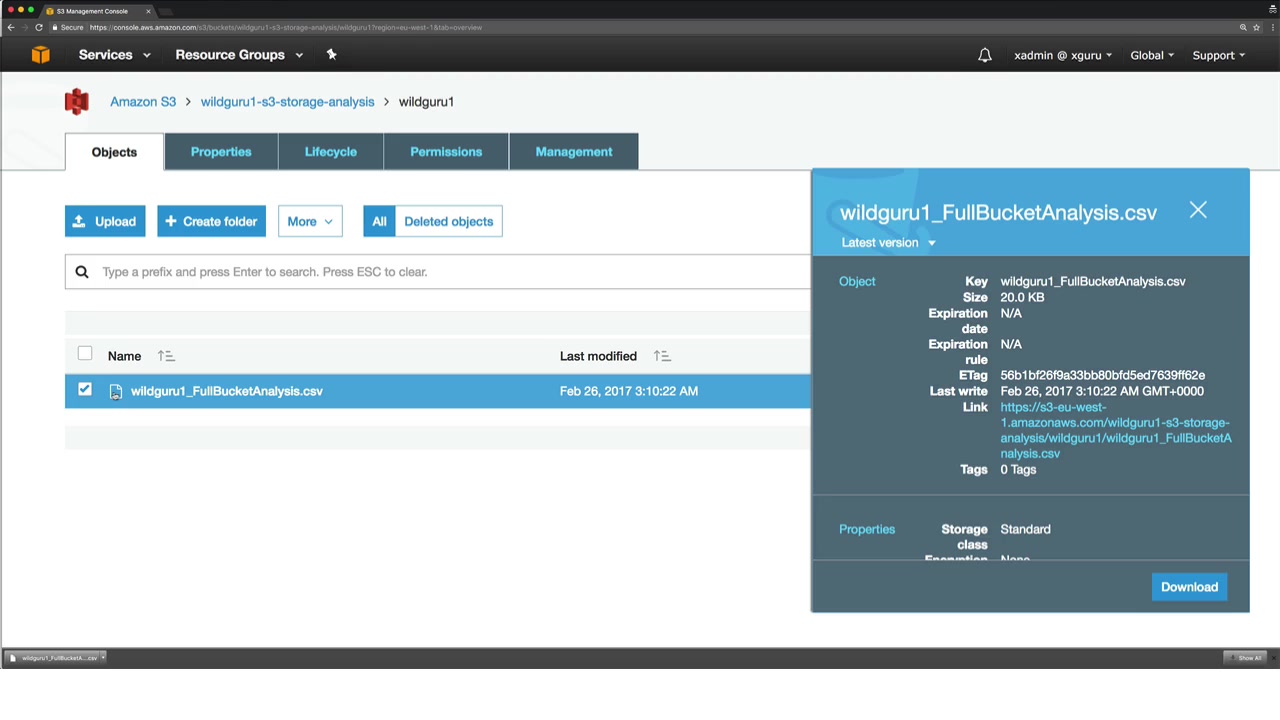Open the menu arrow on the downloaded CSV chip
The image size is (1280, 720).
point(103,657)
